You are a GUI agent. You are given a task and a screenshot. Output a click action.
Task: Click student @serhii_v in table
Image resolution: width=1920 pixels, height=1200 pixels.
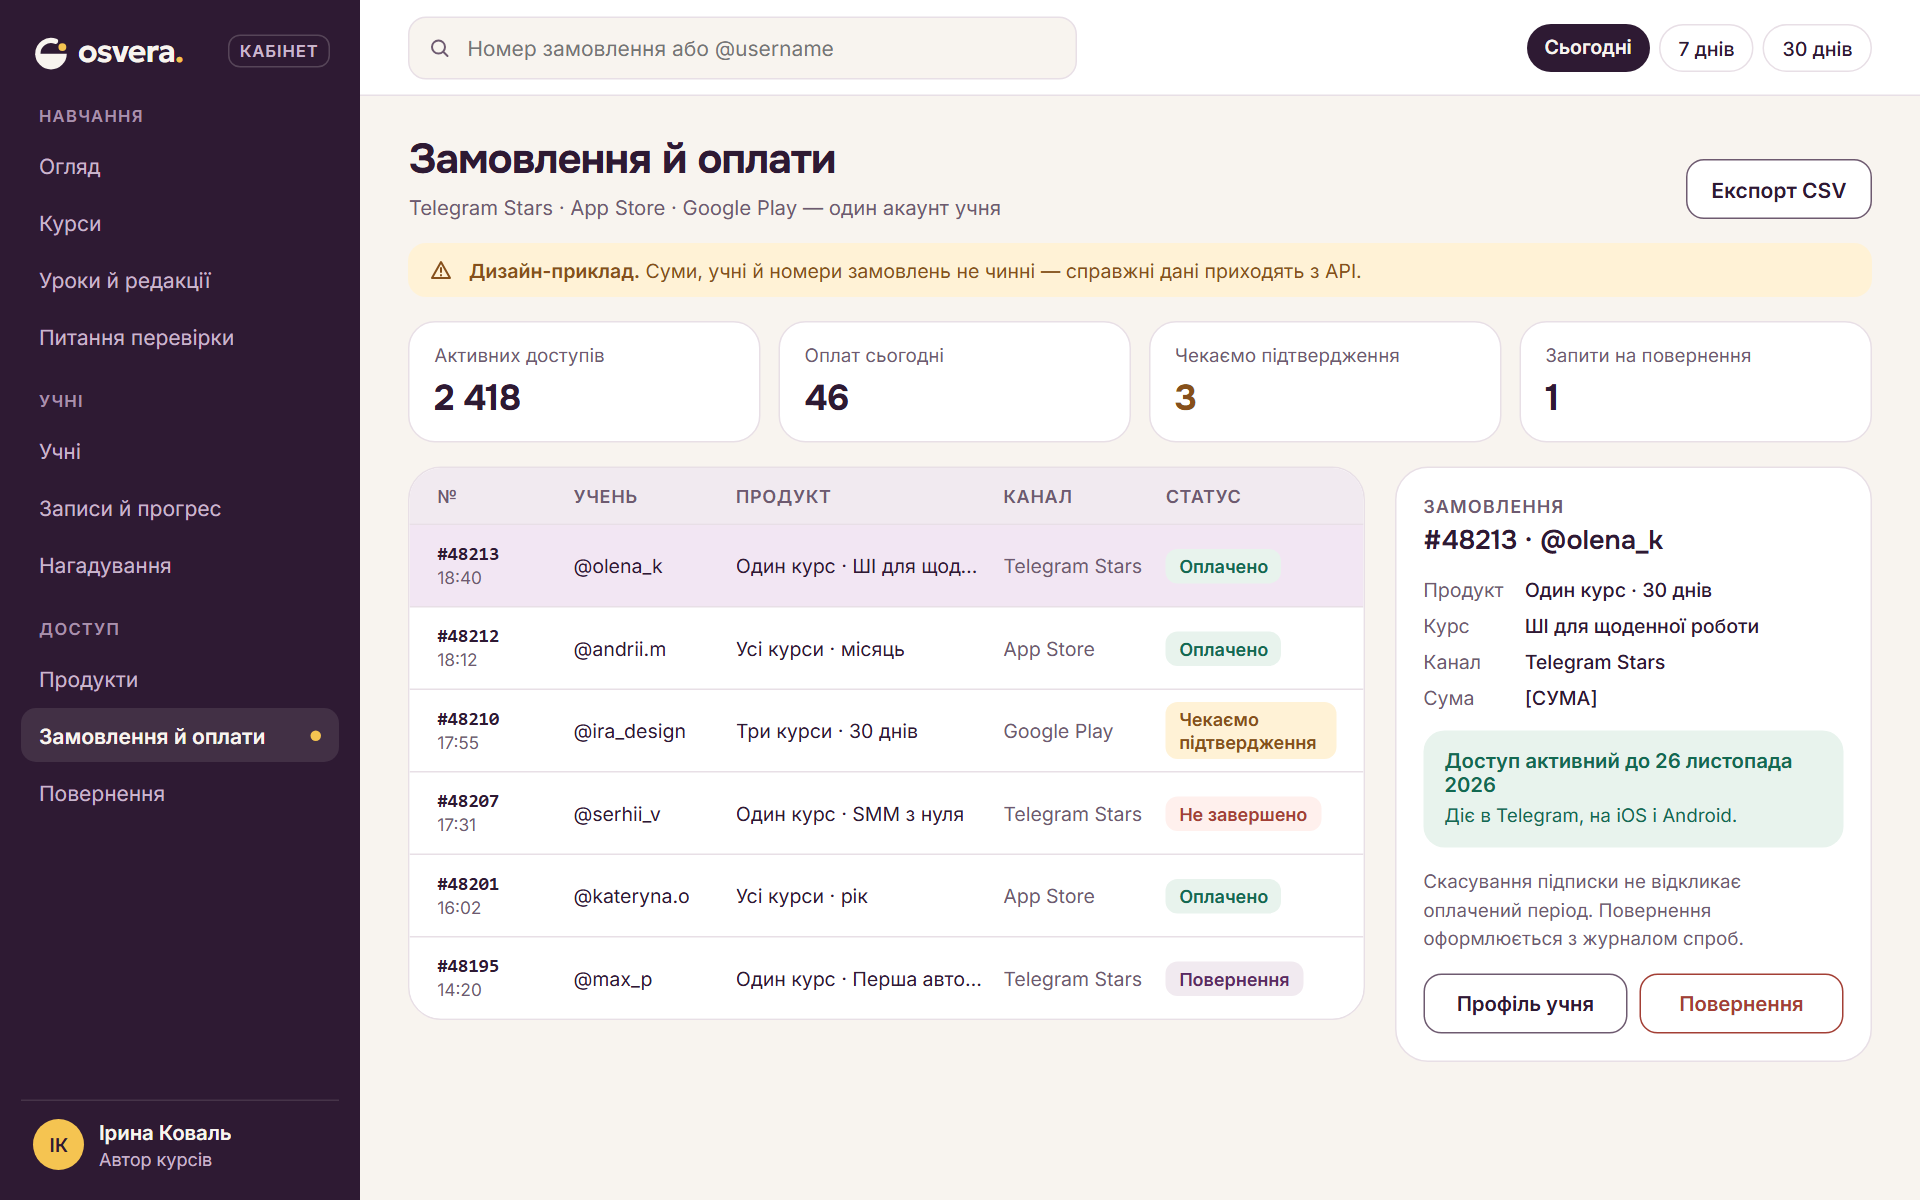(616, 814)
